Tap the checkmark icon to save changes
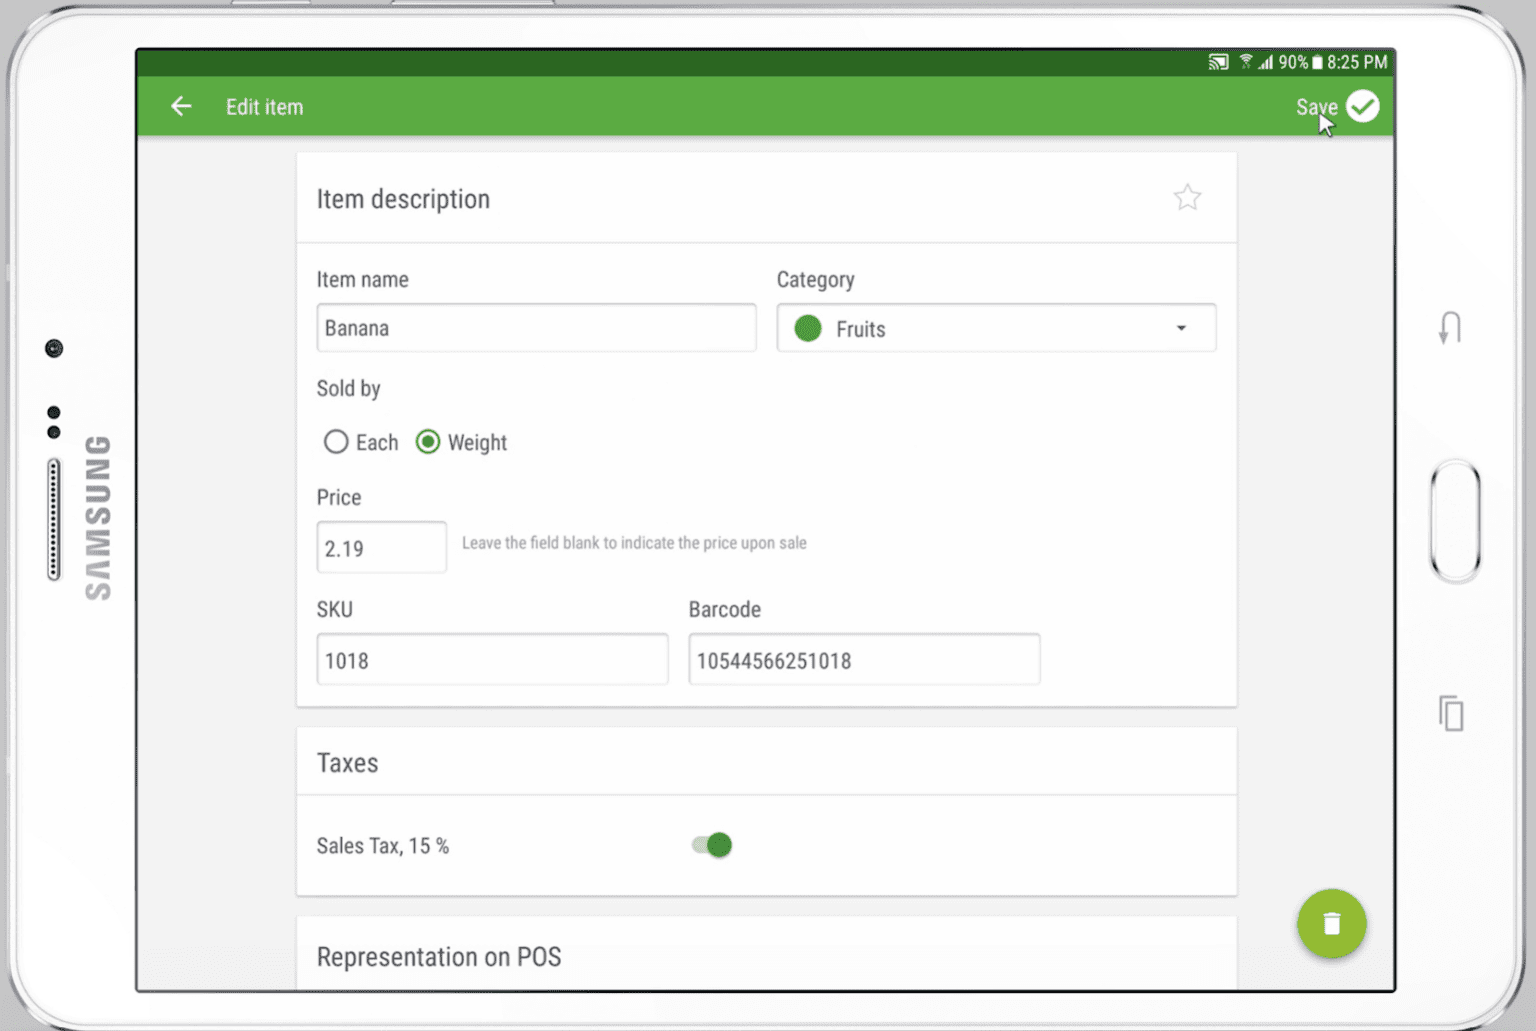This screenshot has width=1536, height=1031. (x=1363, y=104)
